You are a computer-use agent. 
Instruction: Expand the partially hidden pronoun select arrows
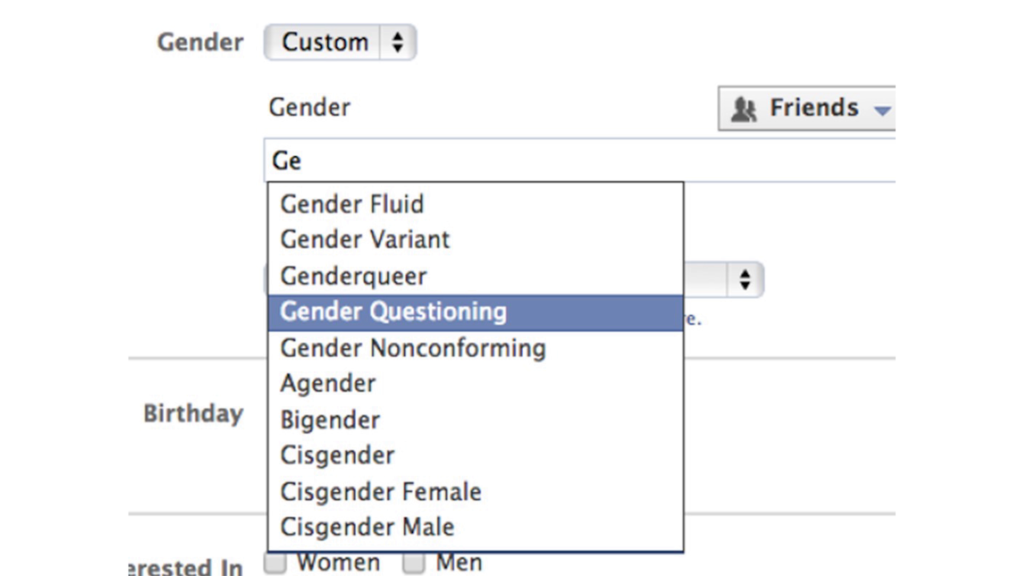click(x=744, y=280)
